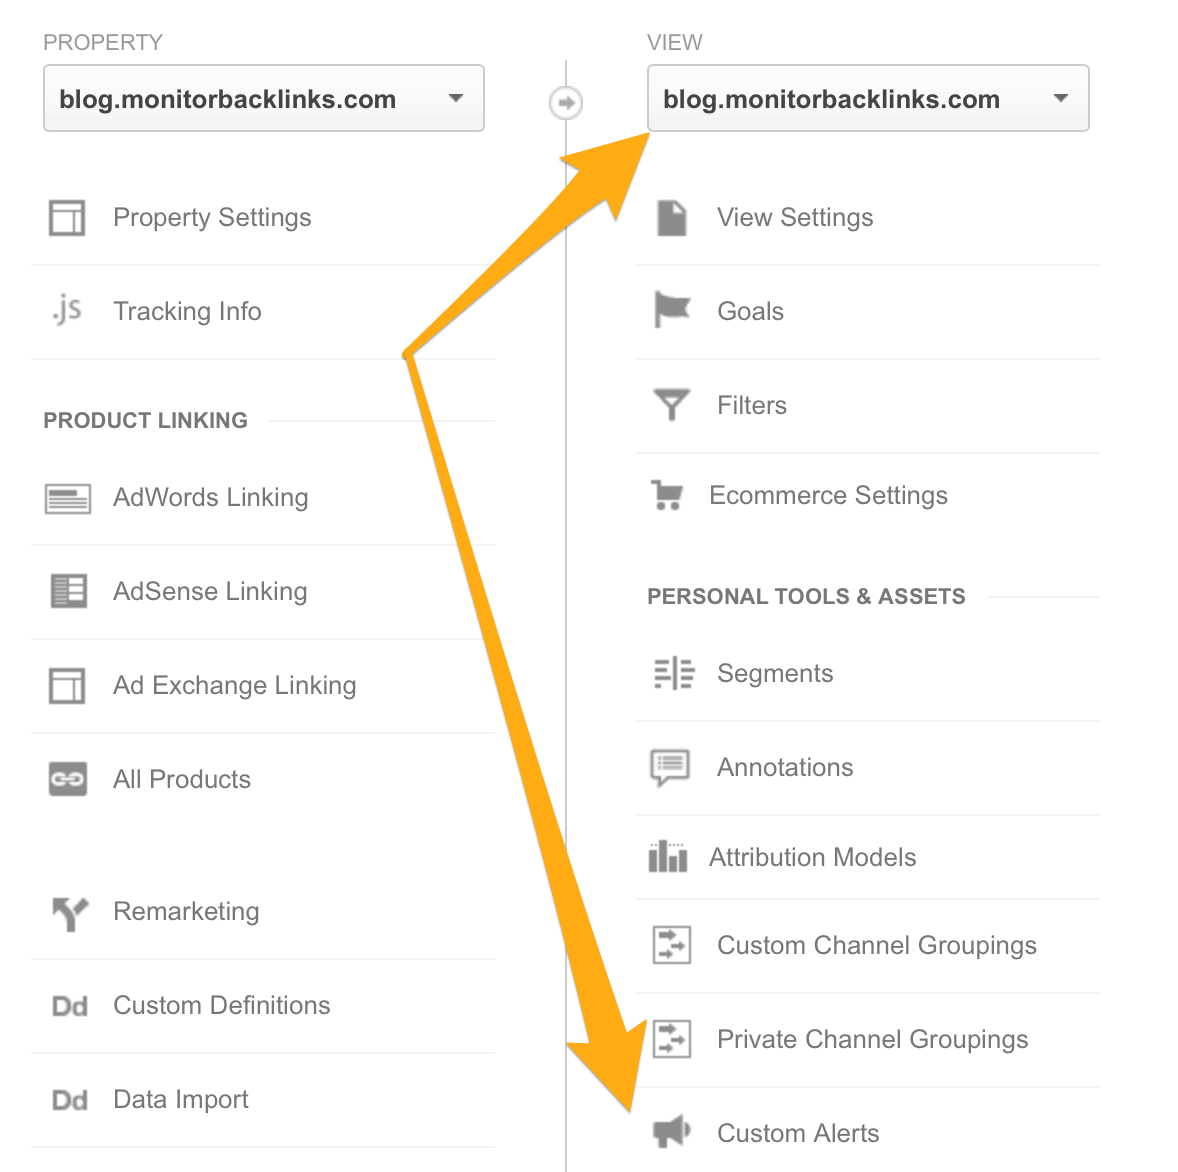Click the Custom Alerts megaphone icon
This screenshot has width=1178, height=1172.
click(x=671, y=1131)
